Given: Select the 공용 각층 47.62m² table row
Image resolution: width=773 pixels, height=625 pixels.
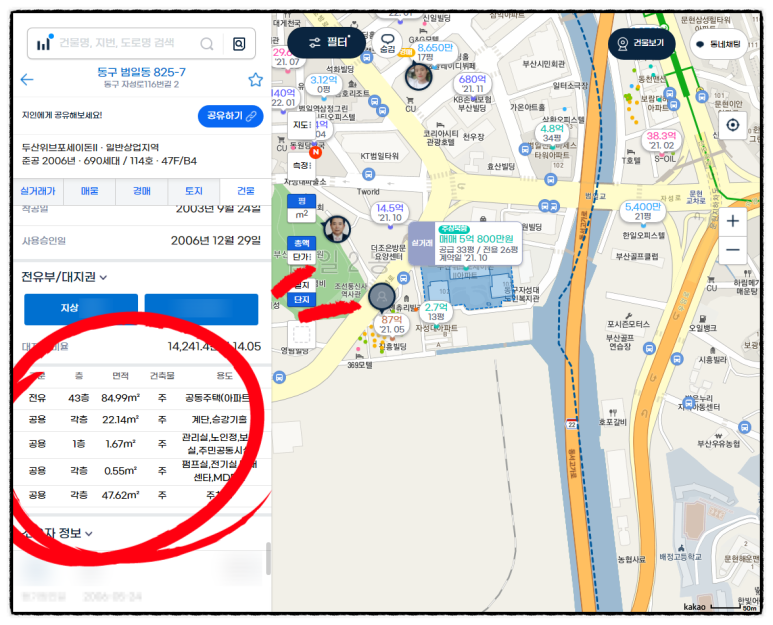Looking at the screenshot, I should [x=142, y=495].
